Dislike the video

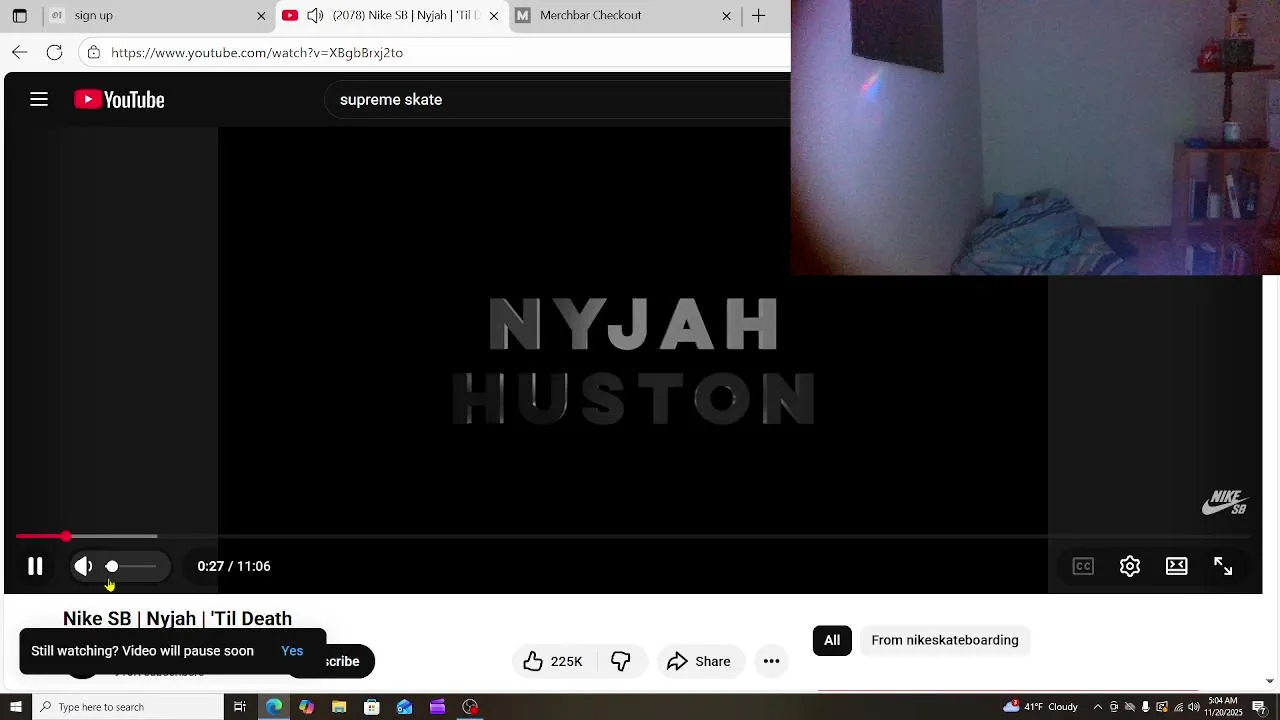(621, 661)
